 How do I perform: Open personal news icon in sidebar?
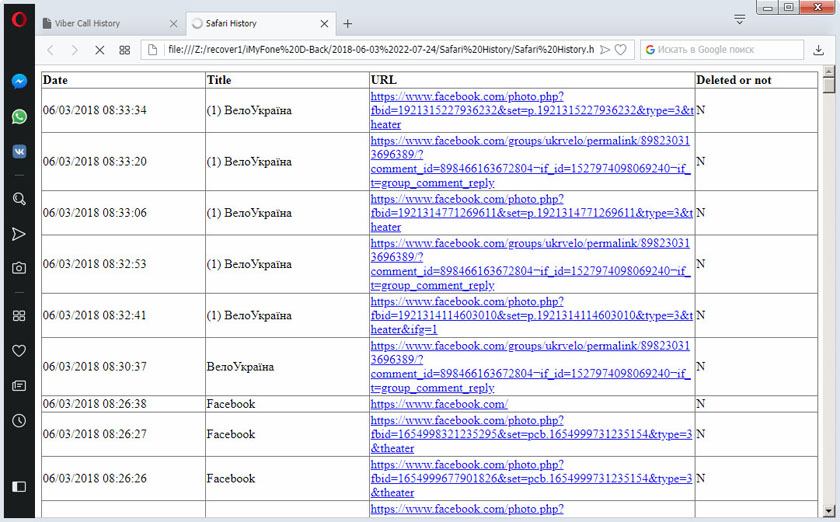[x=19, y=385]
